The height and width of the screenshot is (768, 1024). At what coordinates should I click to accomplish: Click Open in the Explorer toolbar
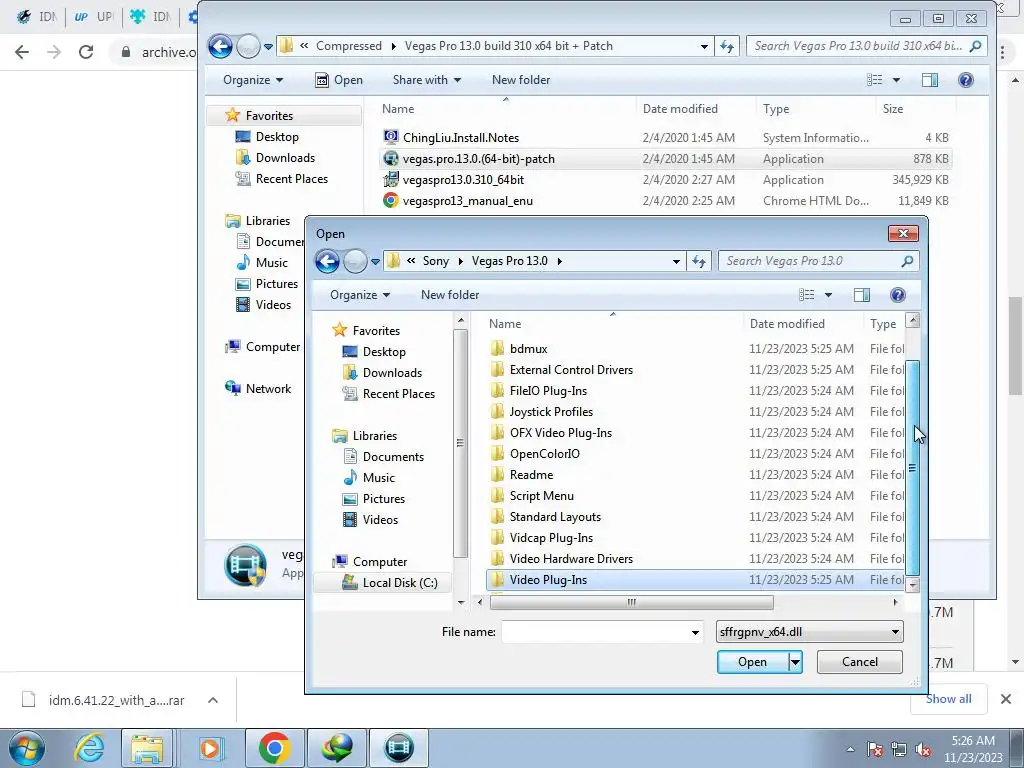pyautogui.click(x=339, y=80)
